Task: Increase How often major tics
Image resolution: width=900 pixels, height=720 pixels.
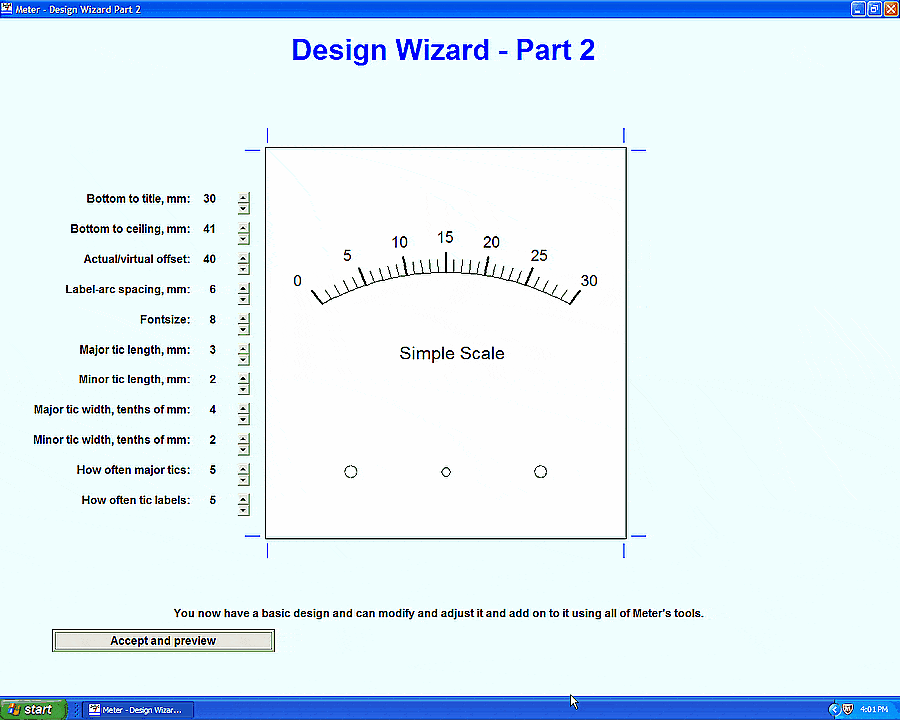Action: point(243,468)
